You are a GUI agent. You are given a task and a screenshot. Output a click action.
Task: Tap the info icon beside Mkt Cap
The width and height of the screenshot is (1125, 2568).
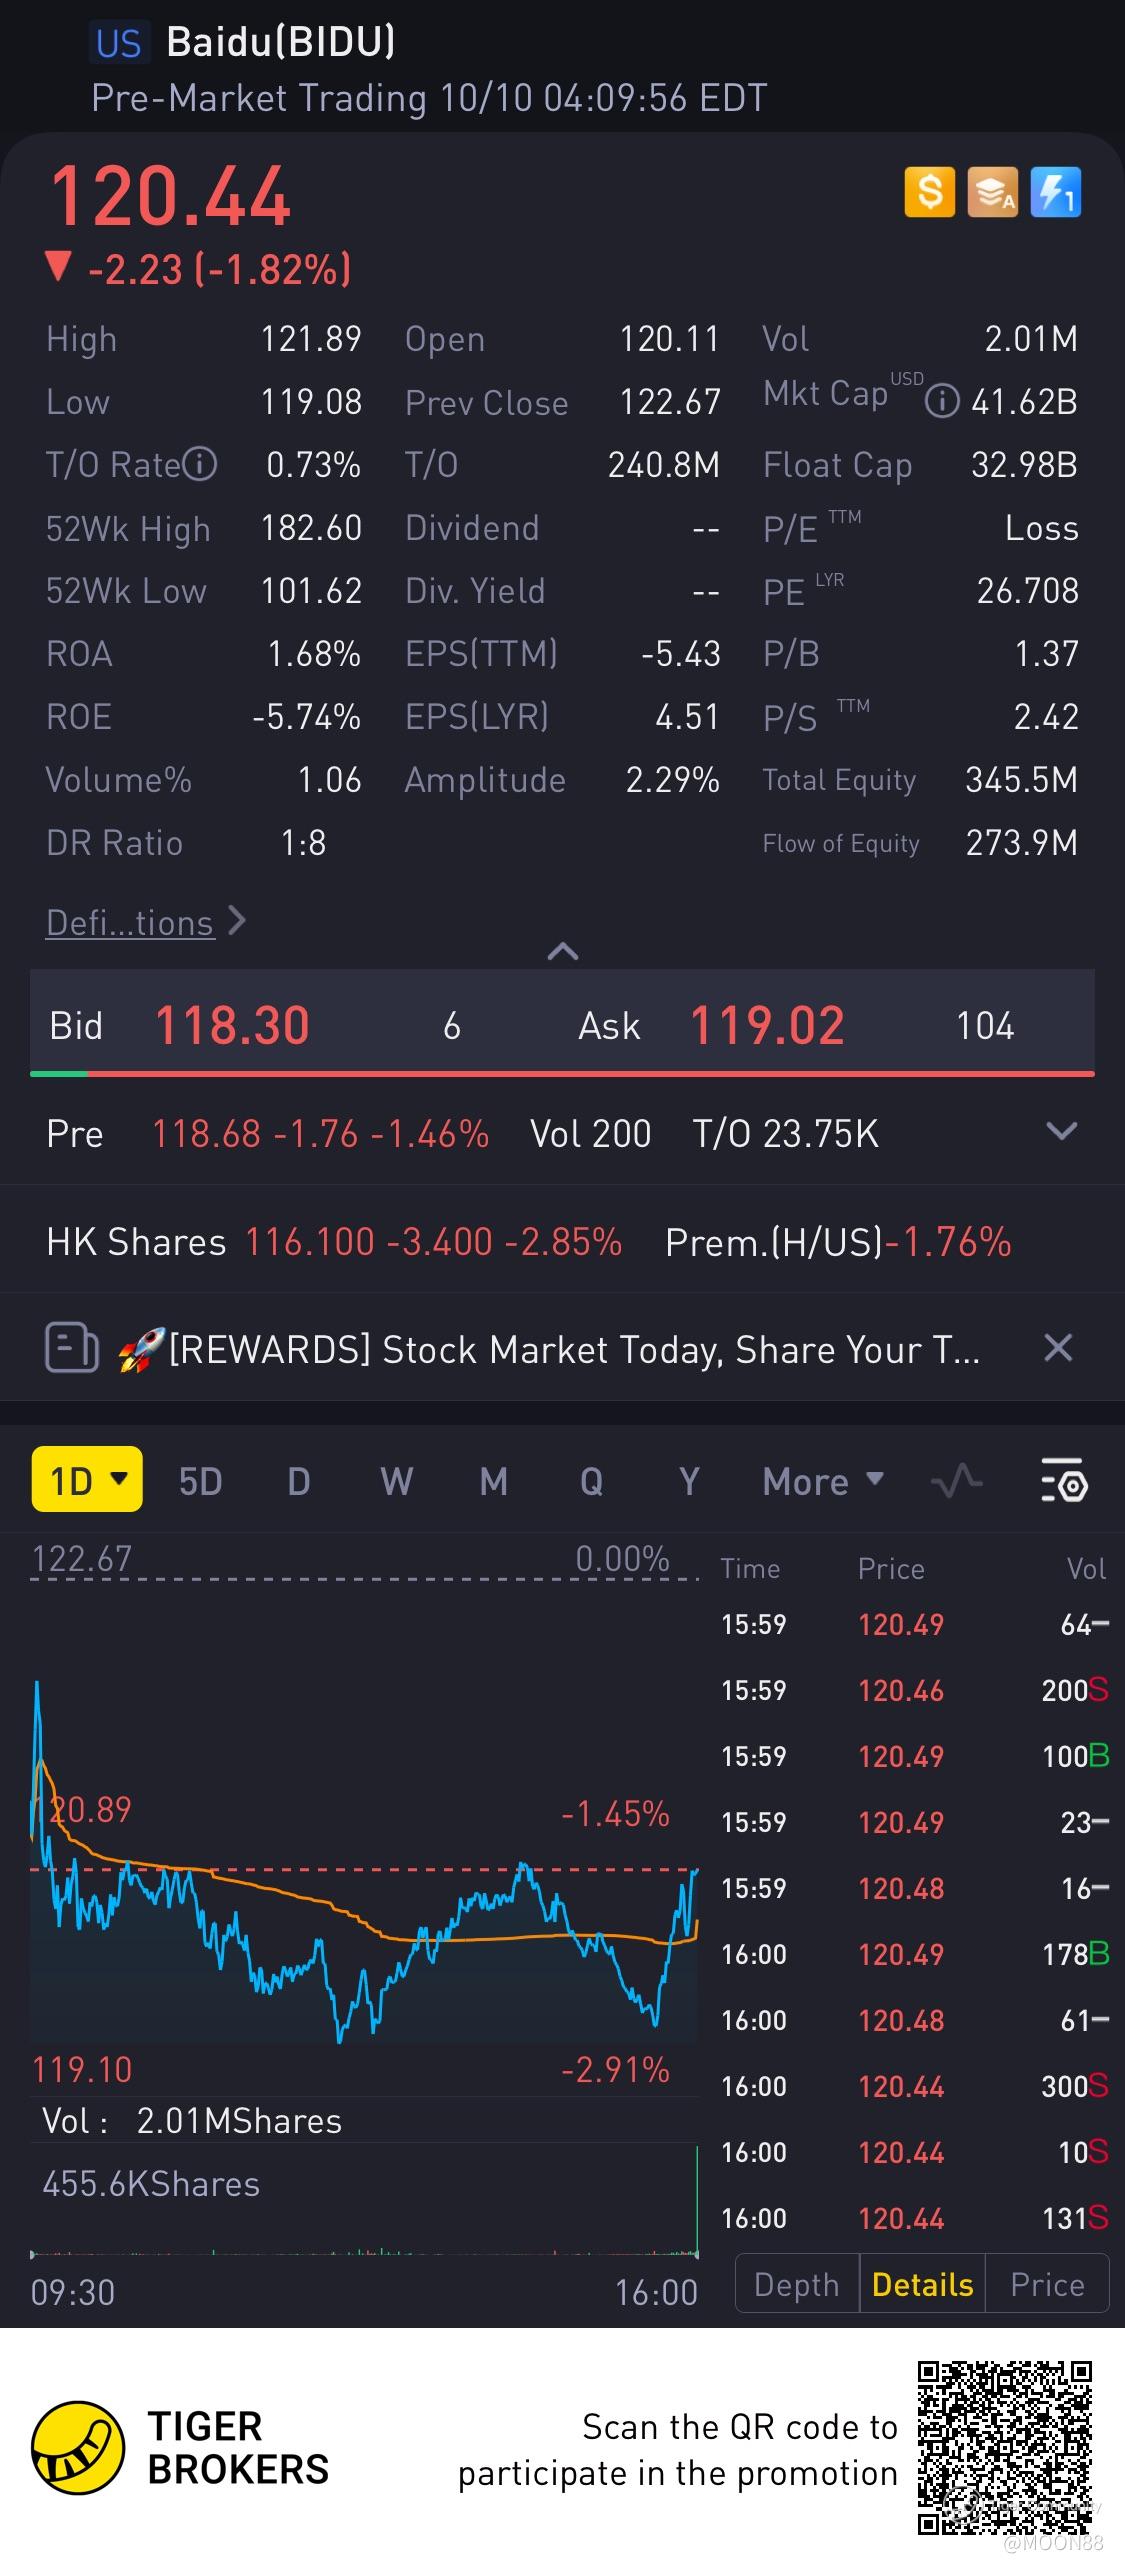tap(940, 402)
